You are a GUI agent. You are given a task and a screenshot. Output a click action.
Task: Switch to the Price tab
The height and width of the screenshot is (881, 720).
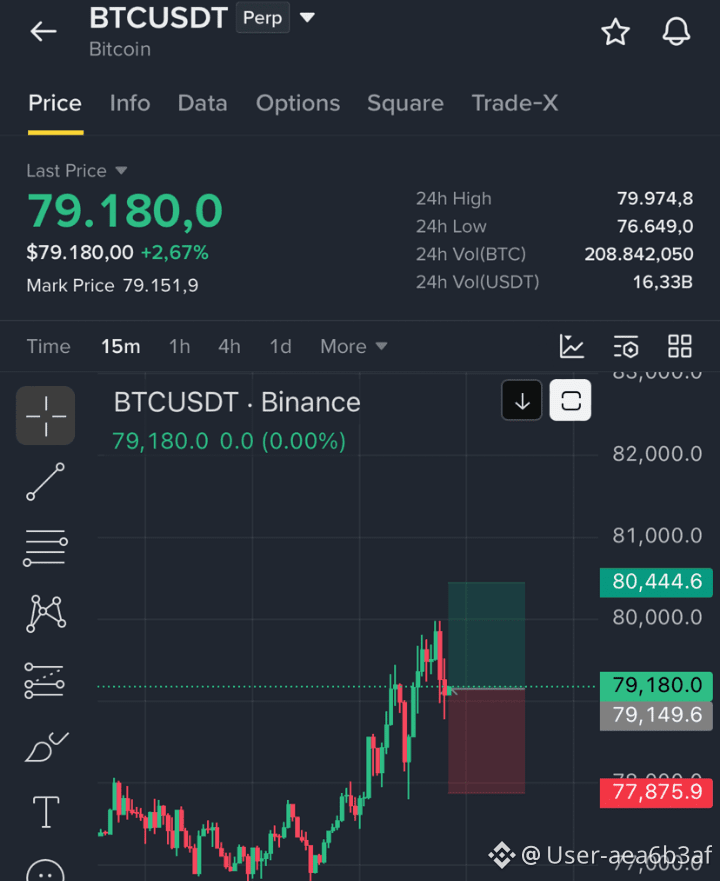(x=55, y=103)
